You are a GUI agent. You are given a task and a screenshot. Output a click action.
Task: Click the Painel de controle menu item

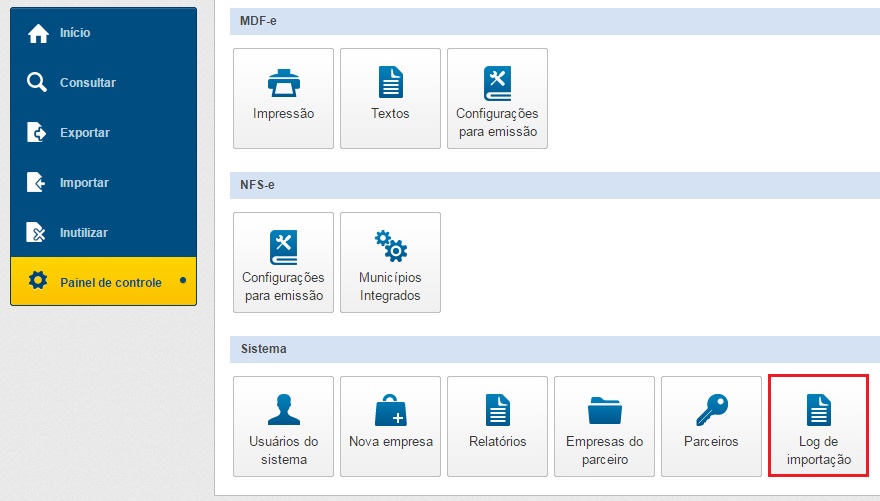pos(103,282)
